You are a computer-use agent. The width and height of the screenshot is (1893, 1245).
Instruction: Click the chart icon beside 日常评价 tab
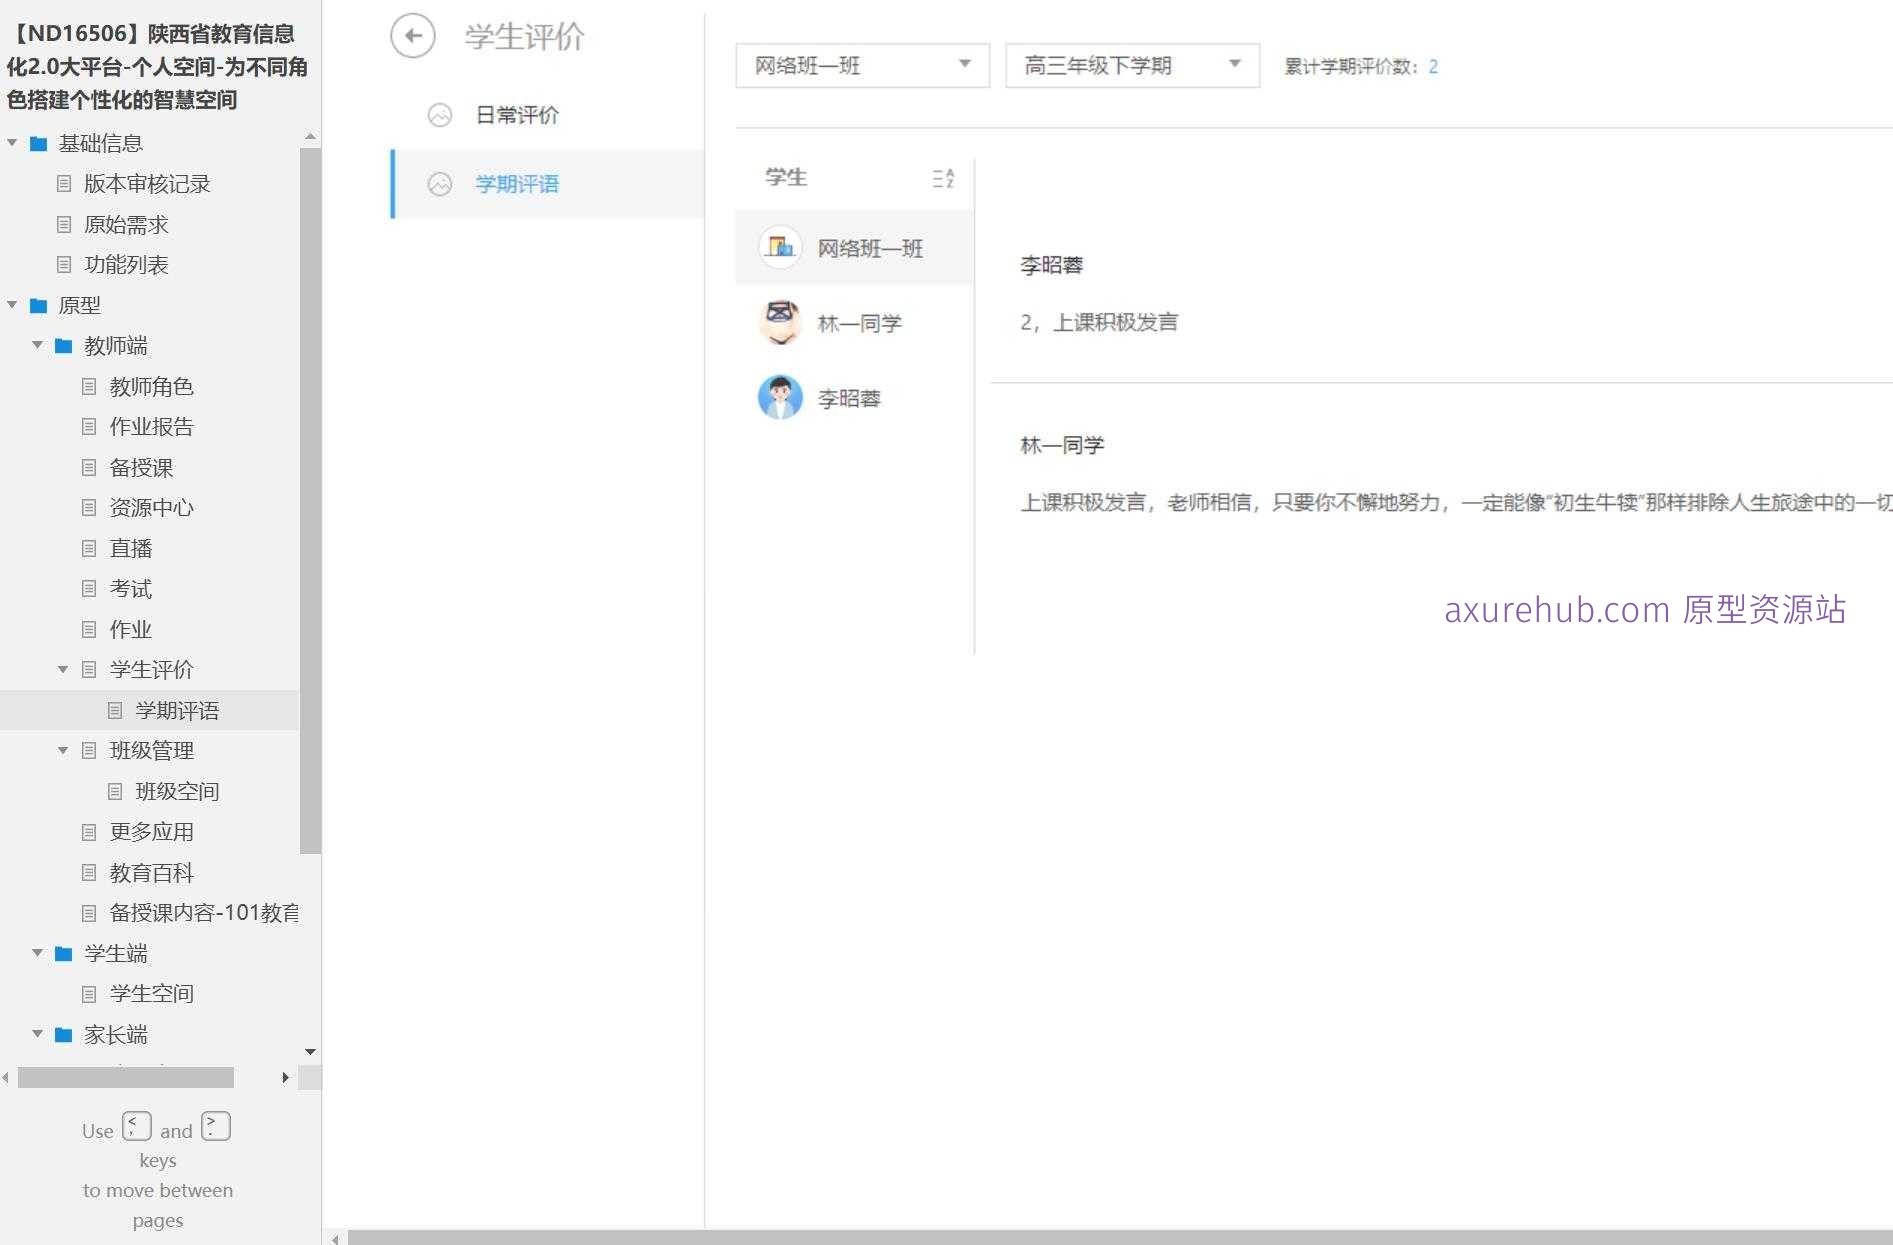click(x=440, y=115)
